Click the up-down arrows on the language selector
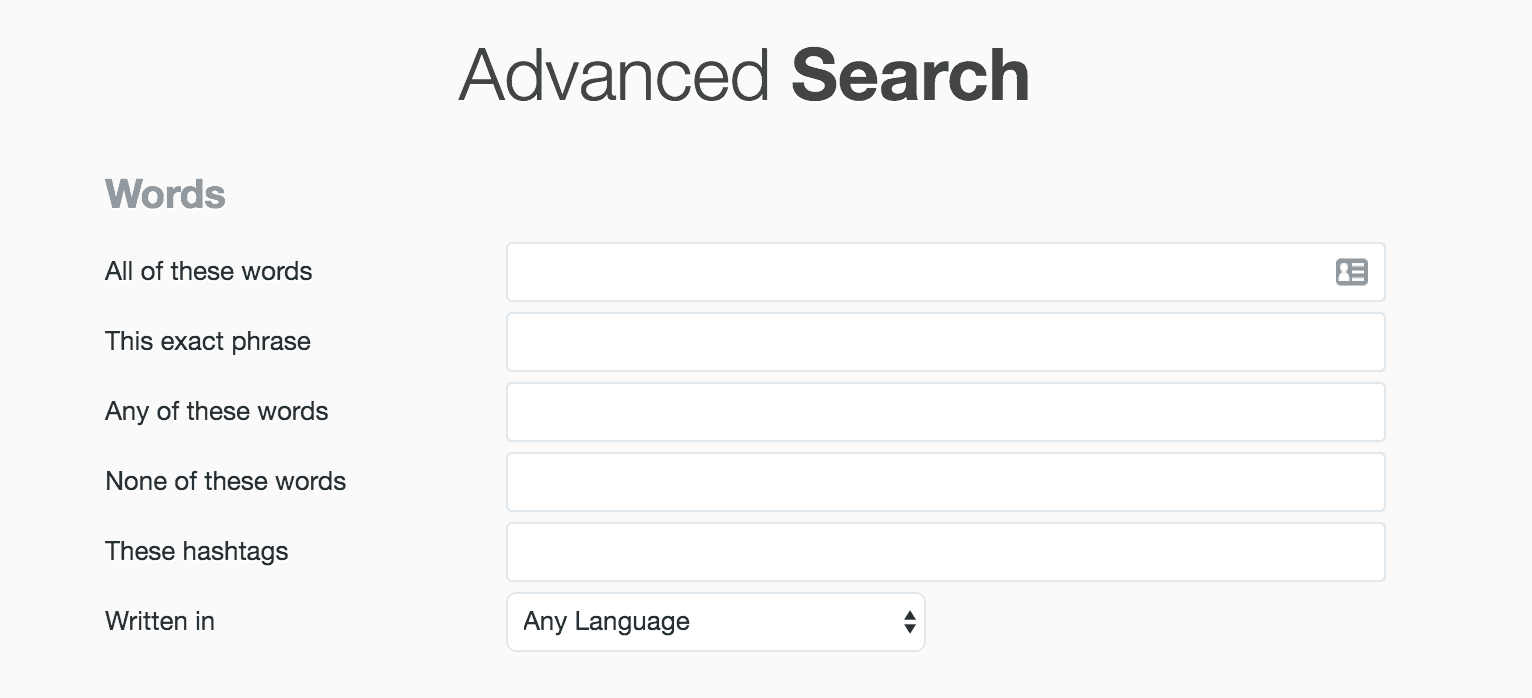 (909, 622)
